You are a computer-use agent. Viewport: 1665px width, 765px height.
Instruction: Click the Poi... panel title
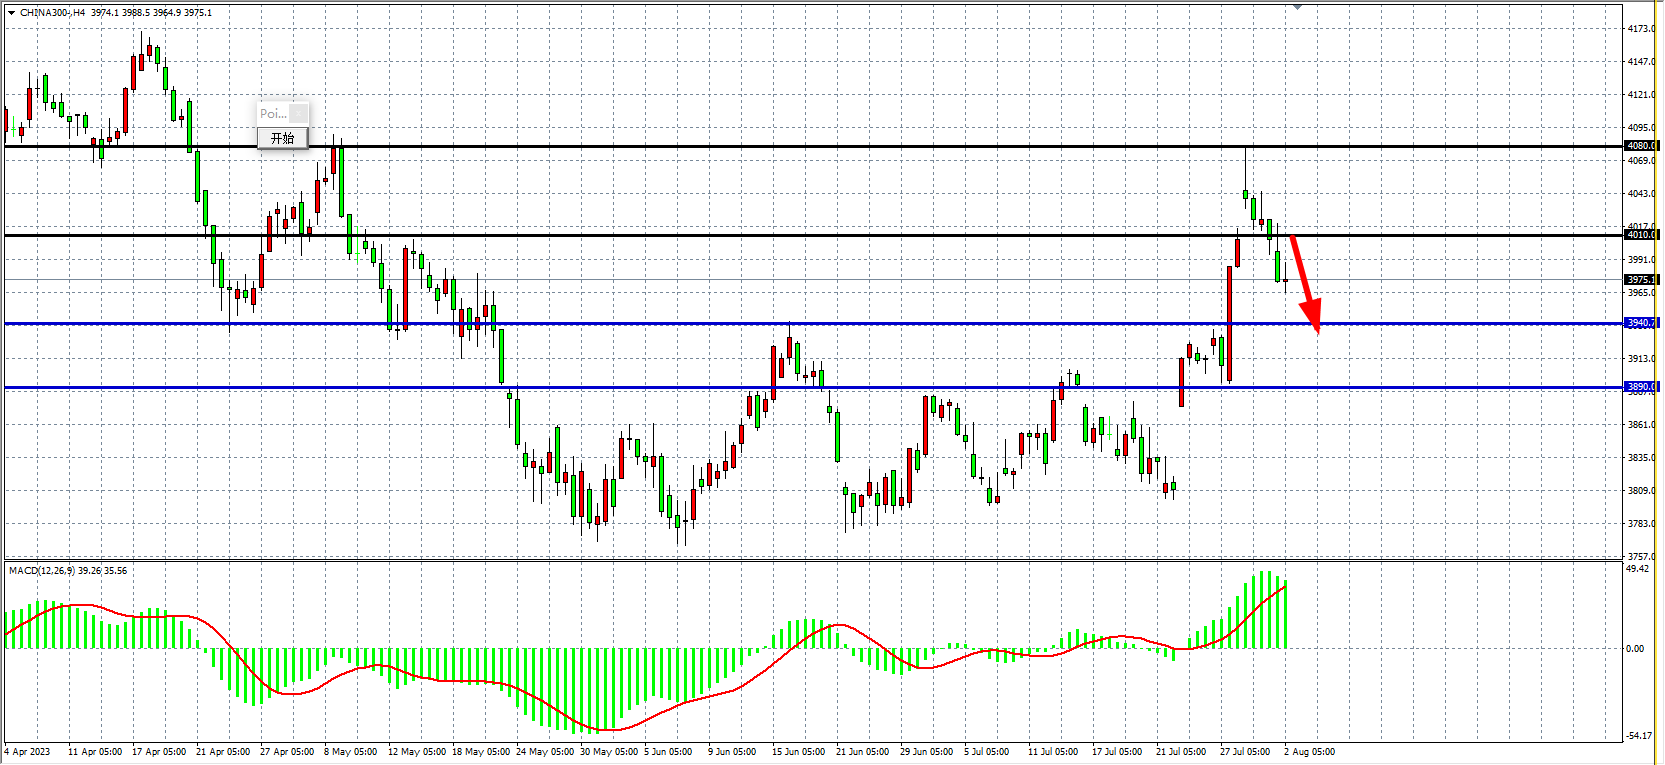(x=273, y=113)
